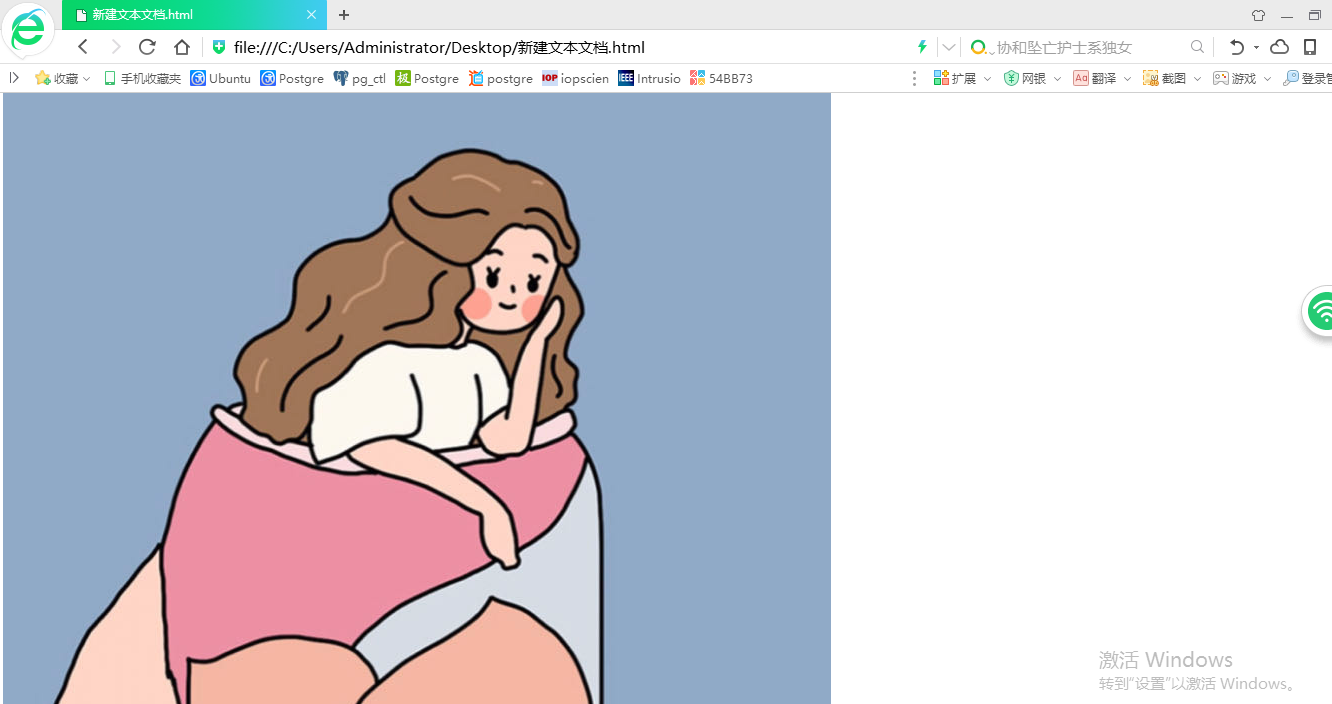1332x704 pixels.
Task: Open the restore-closed-tabs dropdown next to undo arrow
Action: [x=1255, y=46]
